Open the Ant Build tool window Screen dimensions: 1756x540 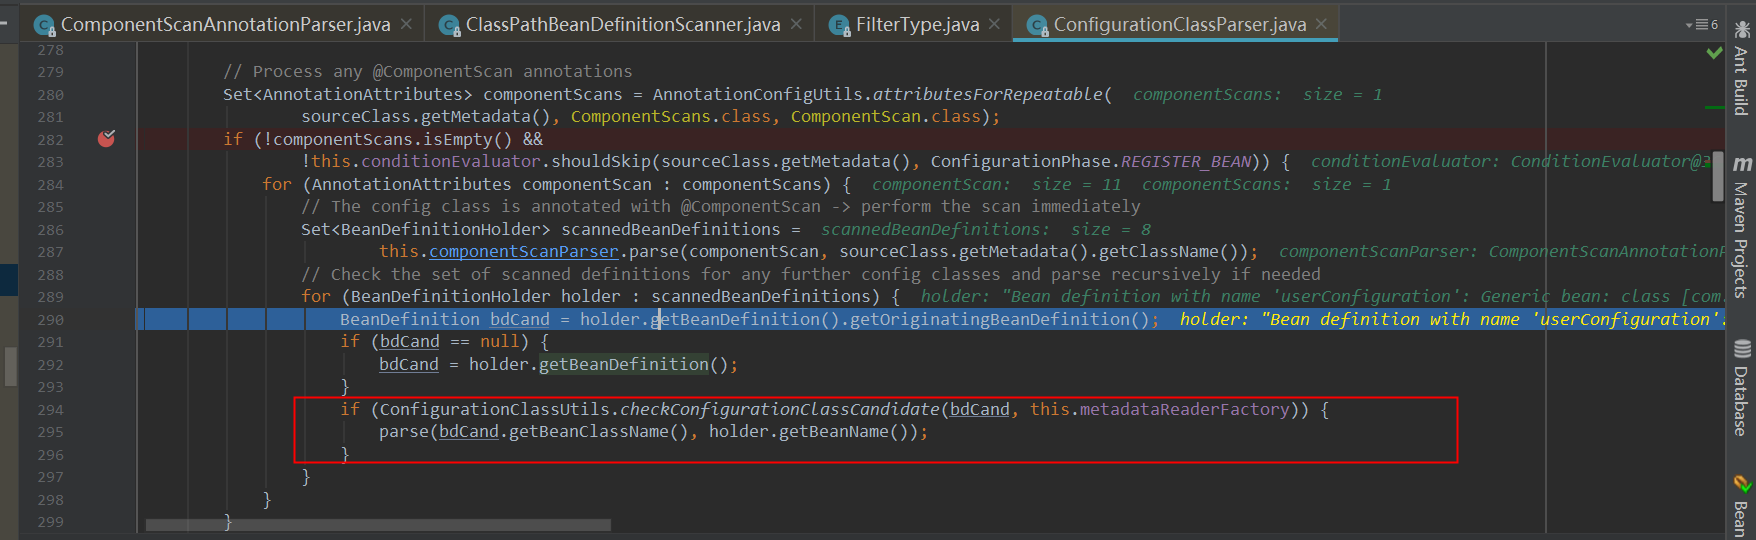[1742, 68]
